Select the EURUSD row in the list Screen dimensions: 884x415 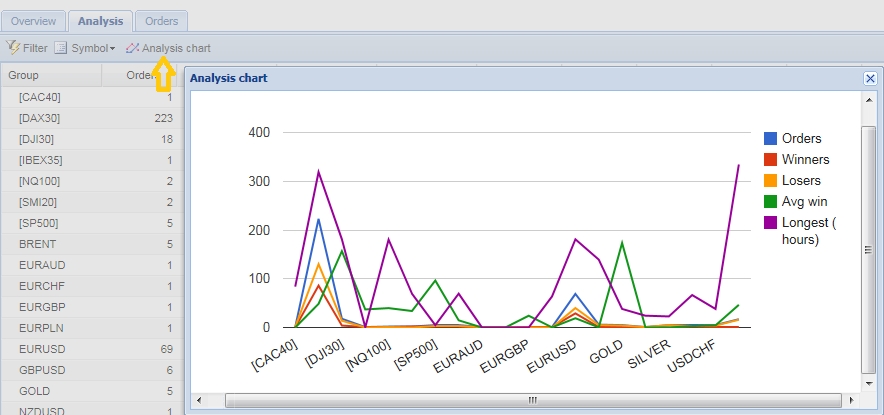90,349
